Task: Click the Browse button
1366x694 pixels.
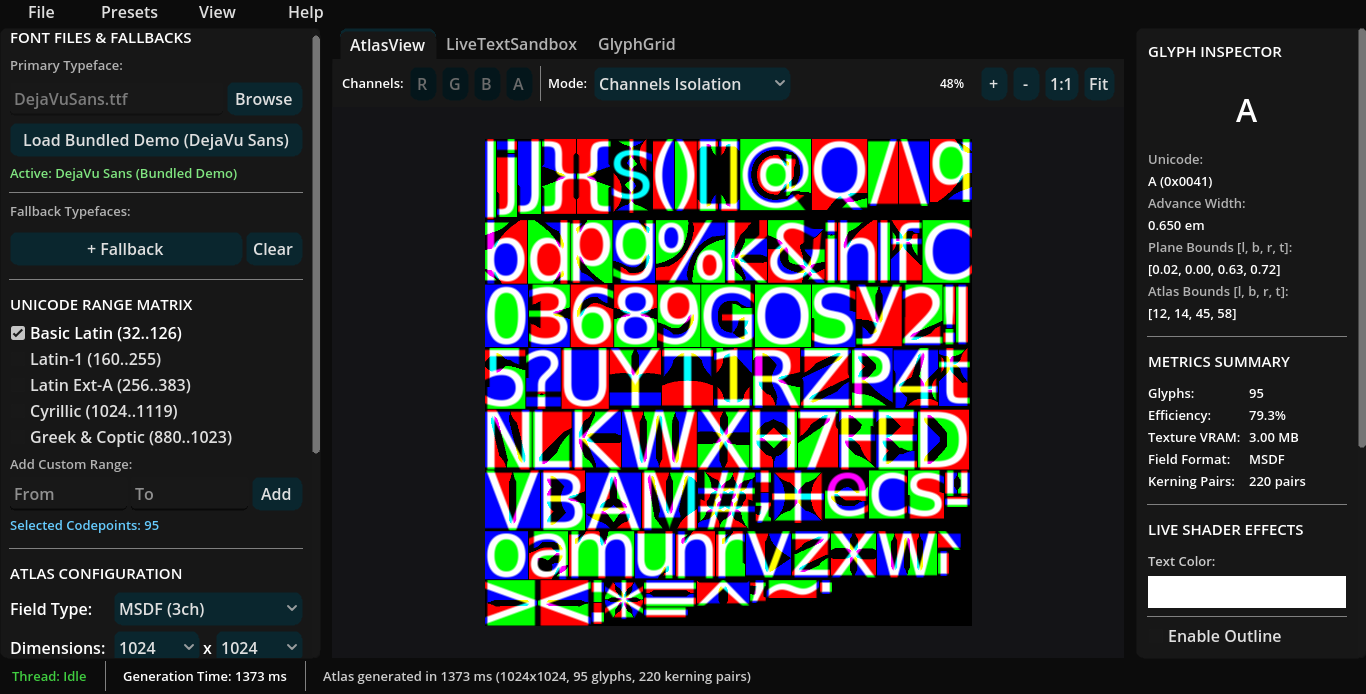Action: tap(264, 99)
